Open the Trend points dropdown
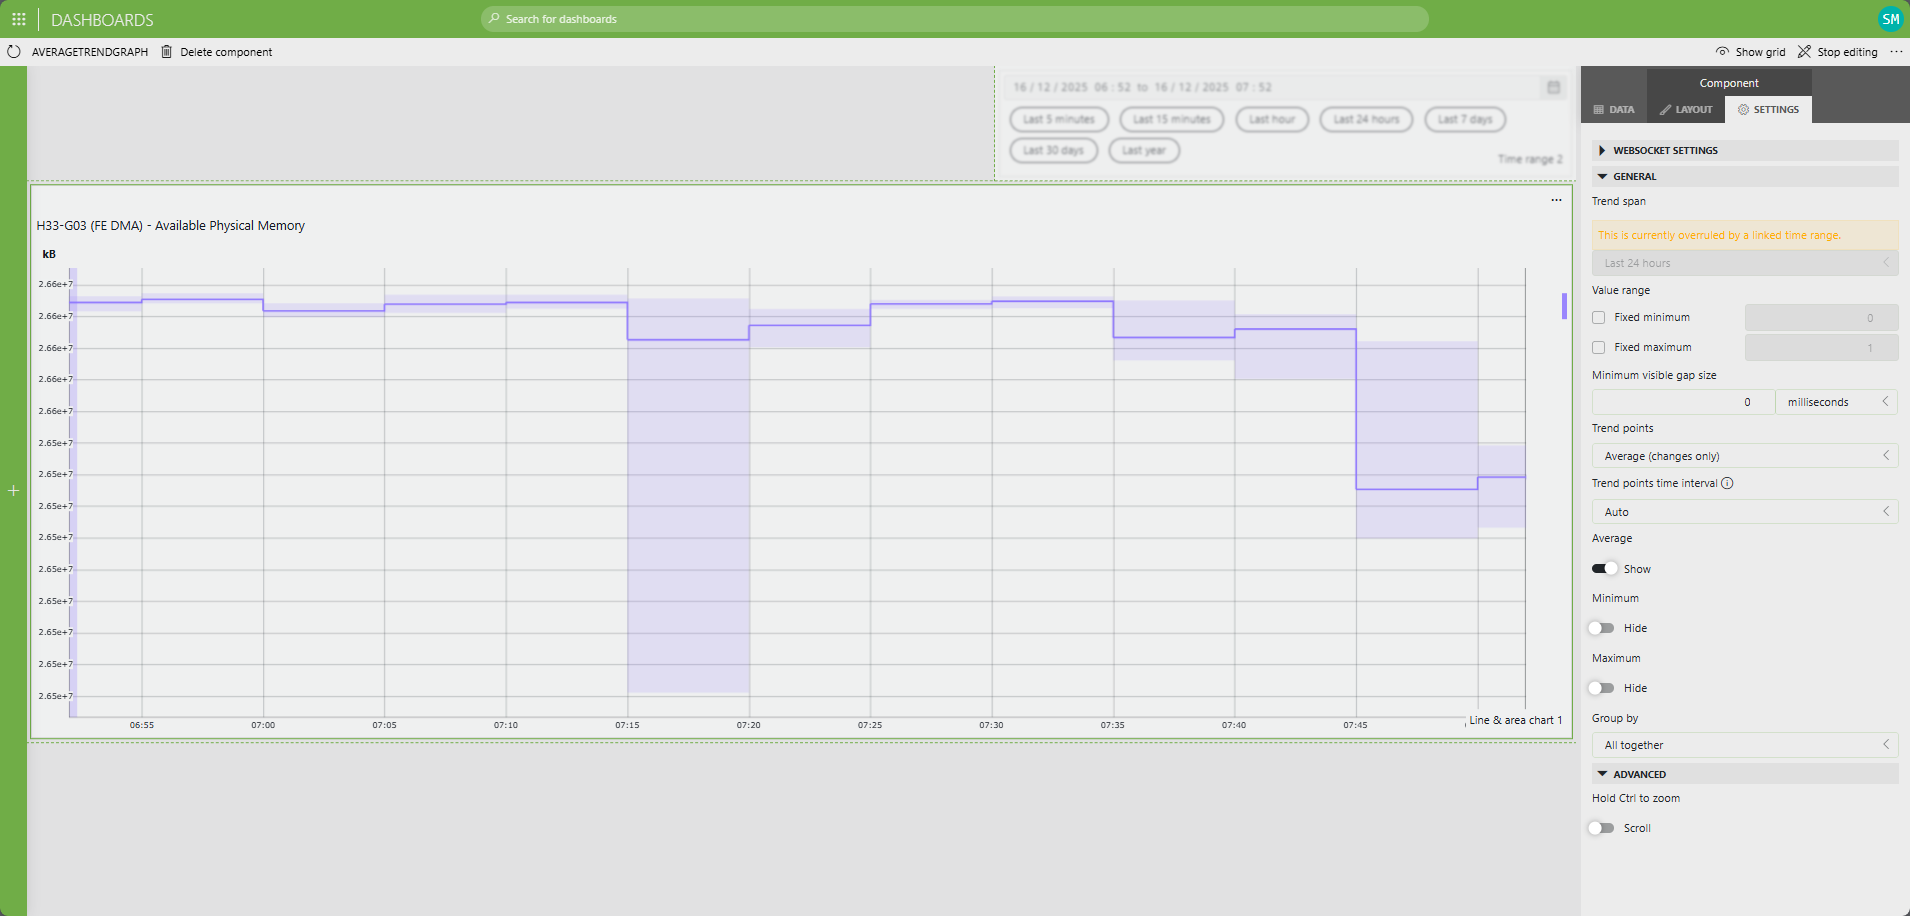Image resolution: width=1910 pixels, height=916 pixels. [1744, 456]
